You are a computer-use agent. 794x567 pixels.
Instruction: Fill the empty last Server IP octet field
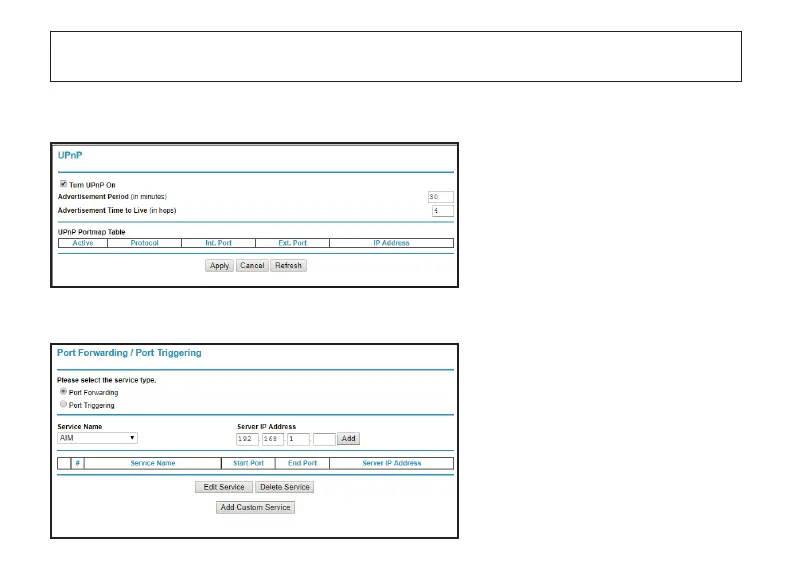(x=324, y=439)
